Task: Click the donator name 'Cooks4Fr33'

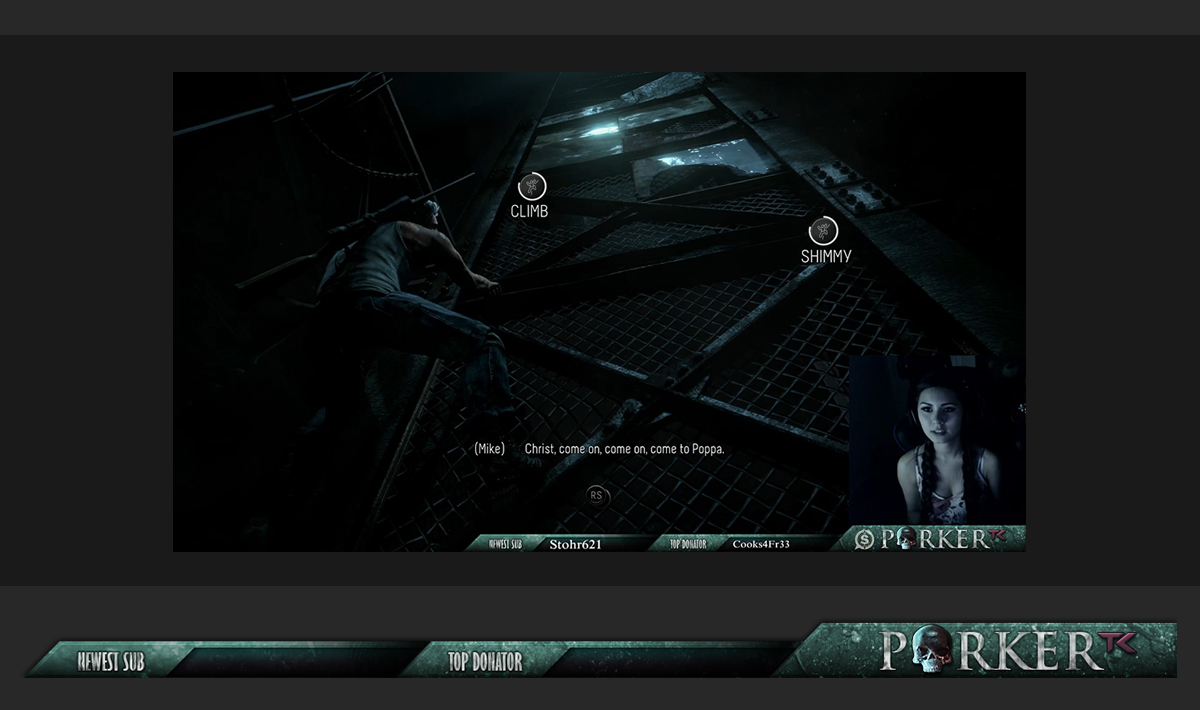Action: [x=761, y=544]
